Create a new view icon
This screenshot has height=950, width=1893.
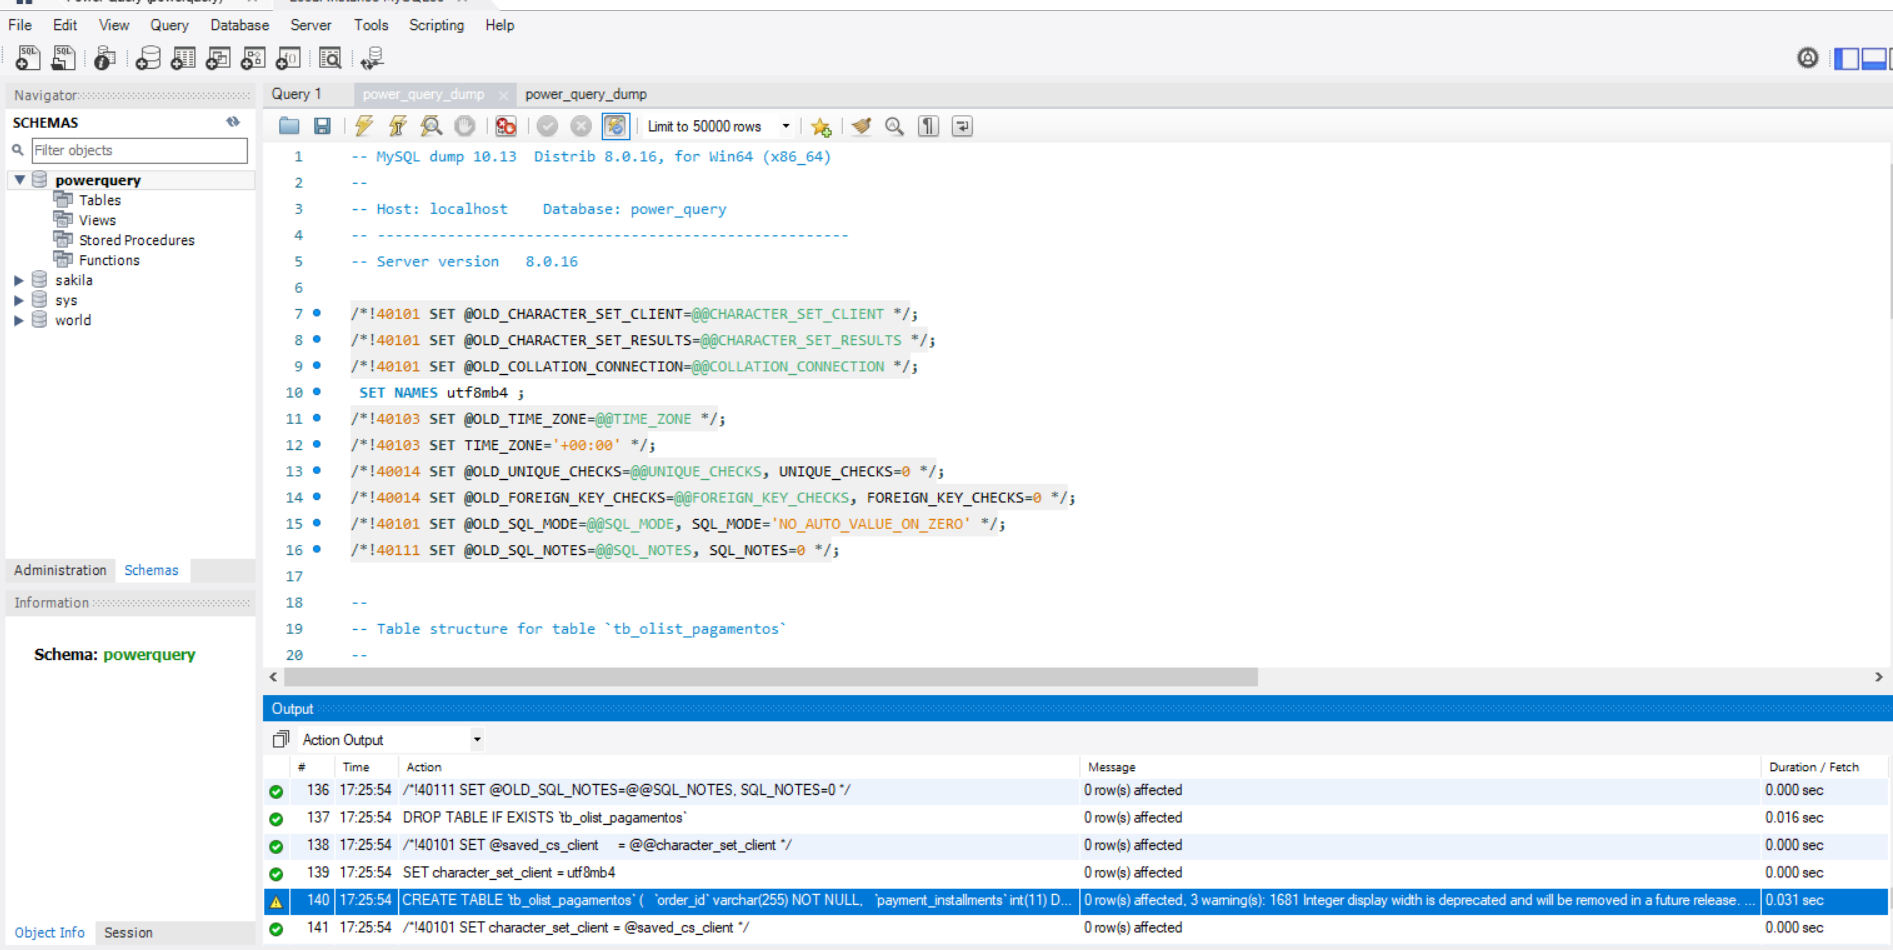point(218,59)
